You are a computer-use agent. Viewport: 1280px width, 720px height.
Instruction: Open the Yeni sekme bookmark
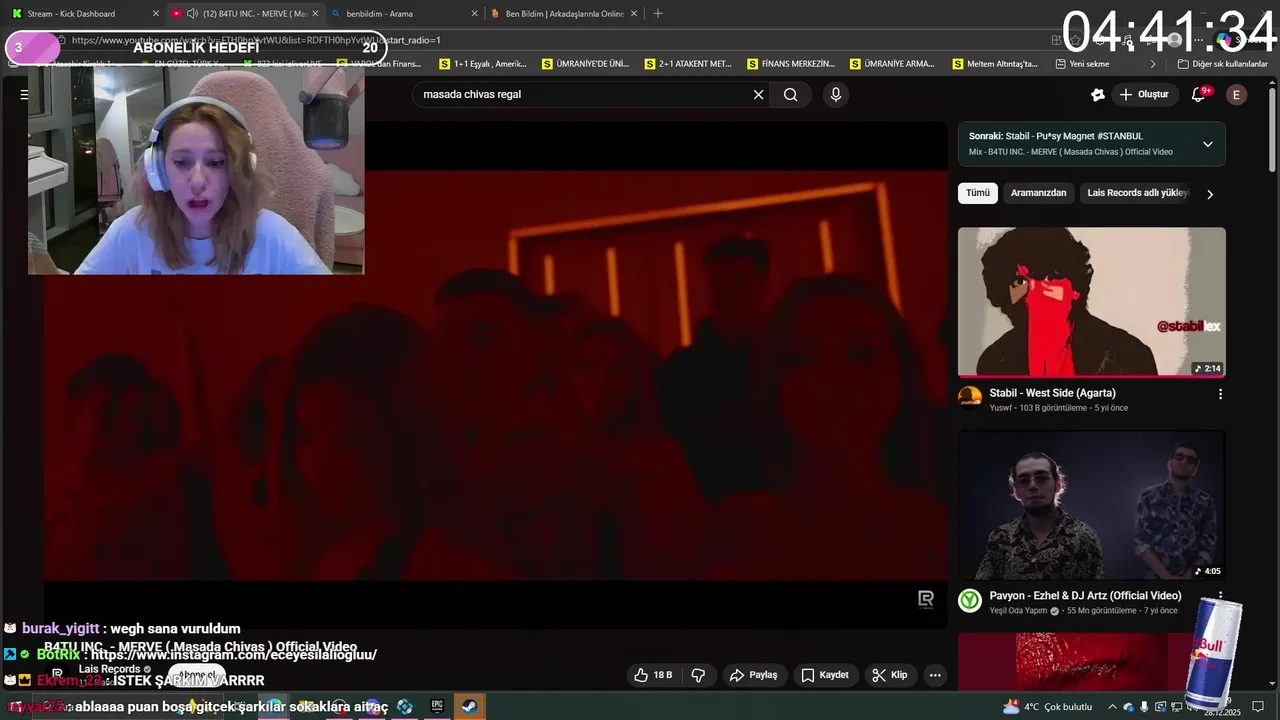click(1083, 64)
